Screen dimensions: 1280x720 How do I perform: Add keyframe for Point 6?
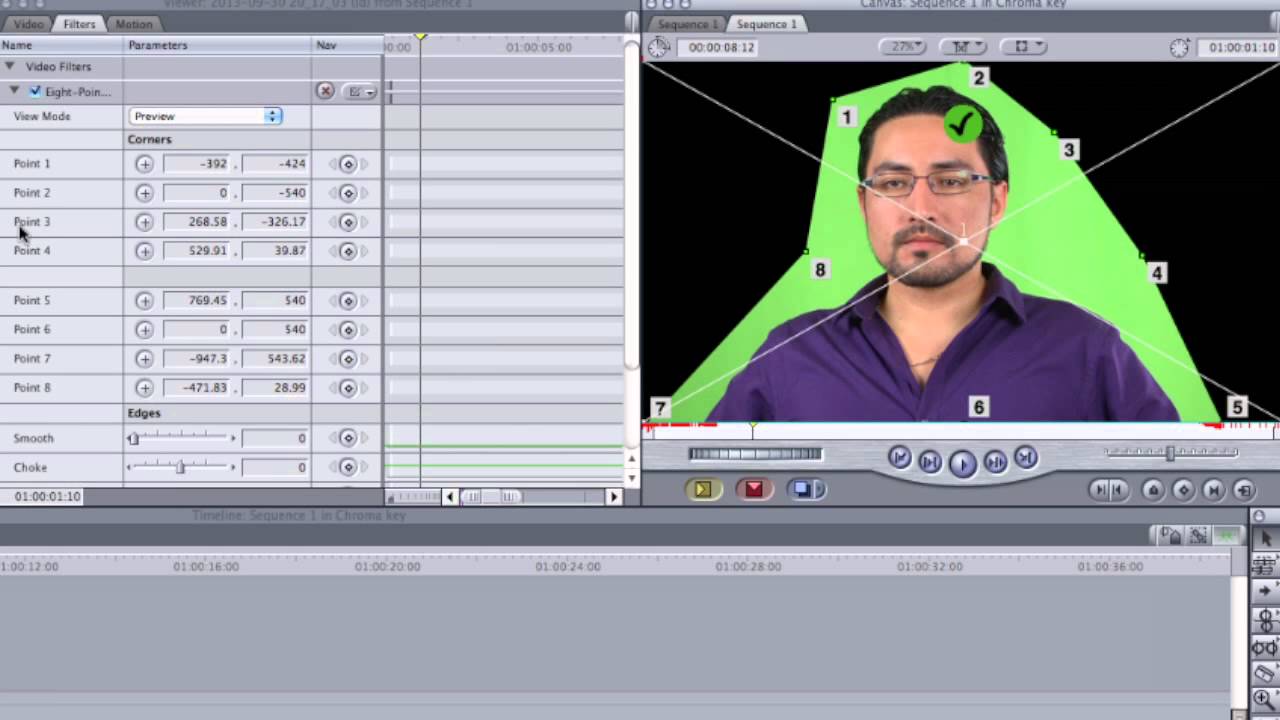point(348,330)
